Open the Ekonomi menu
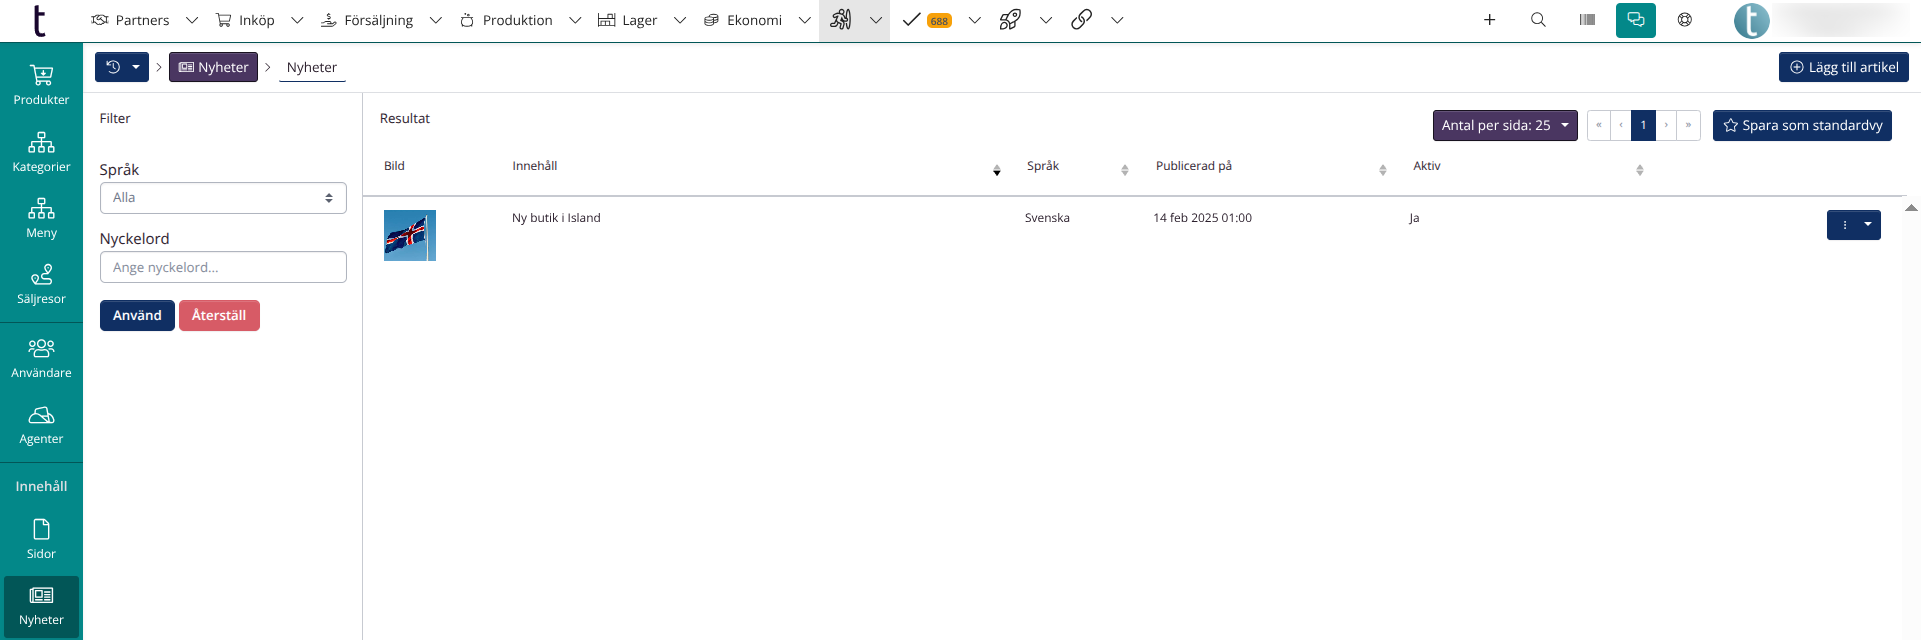The image size is (1921, 640). pyautogui.click(x=753, y=20)
